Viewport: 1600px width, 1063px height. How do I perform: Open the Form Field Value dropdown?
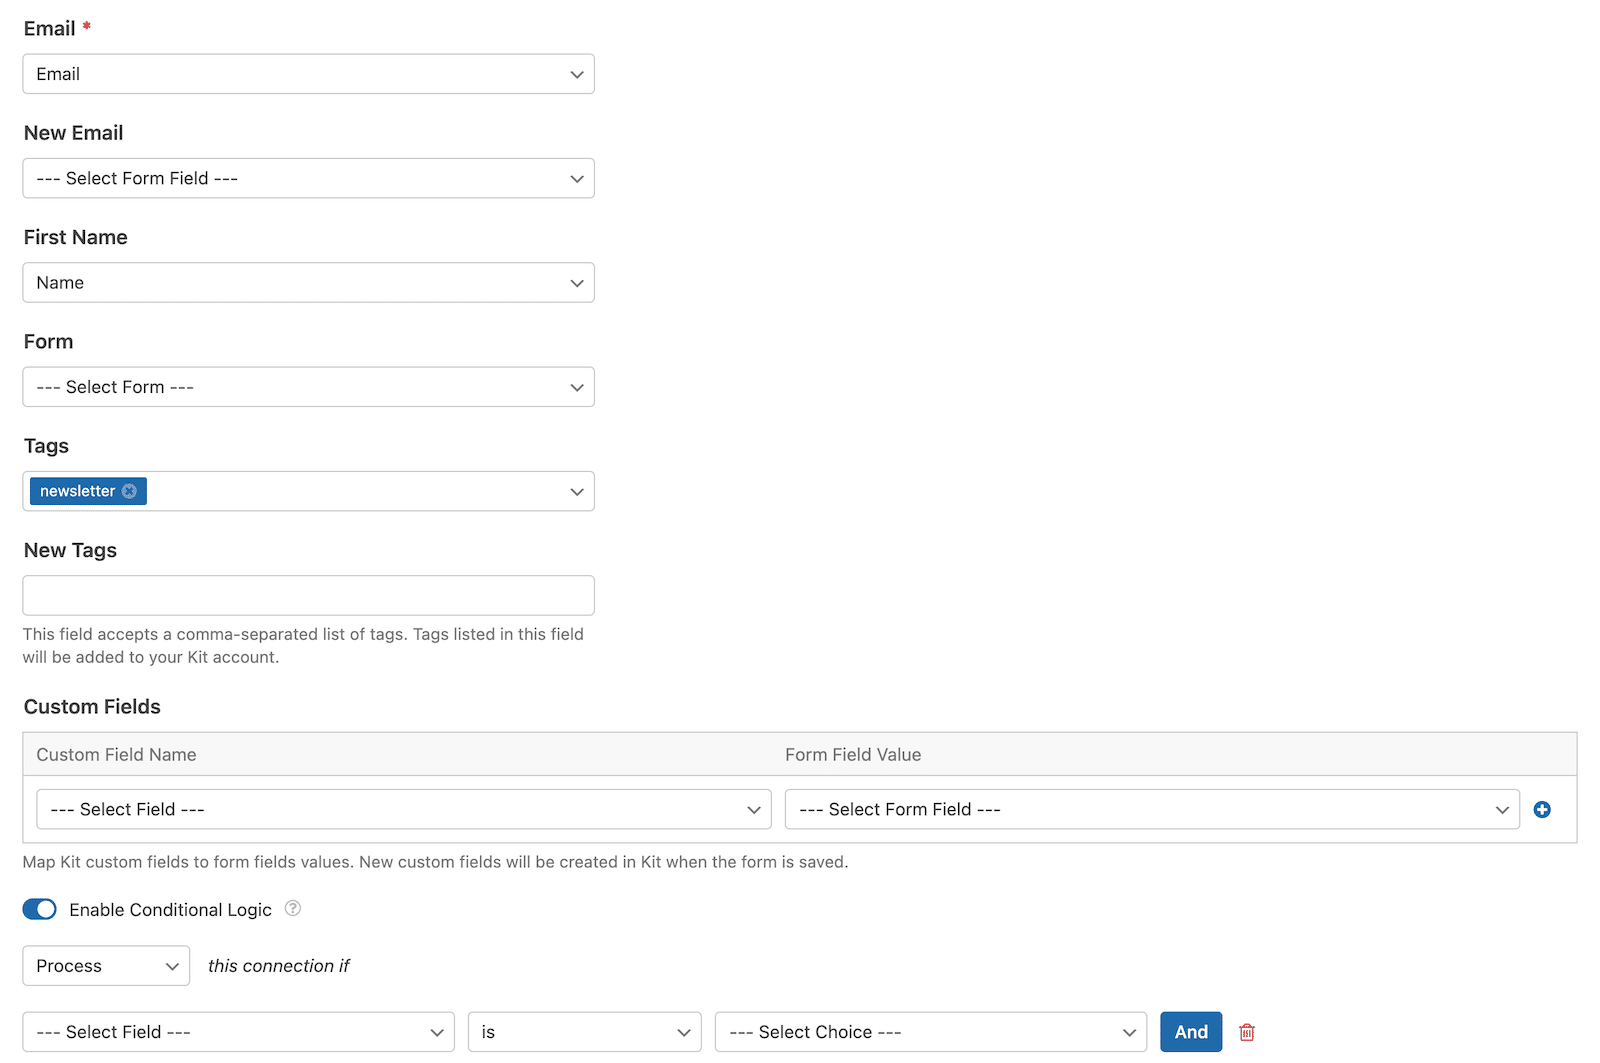[x=1151, y=809]
